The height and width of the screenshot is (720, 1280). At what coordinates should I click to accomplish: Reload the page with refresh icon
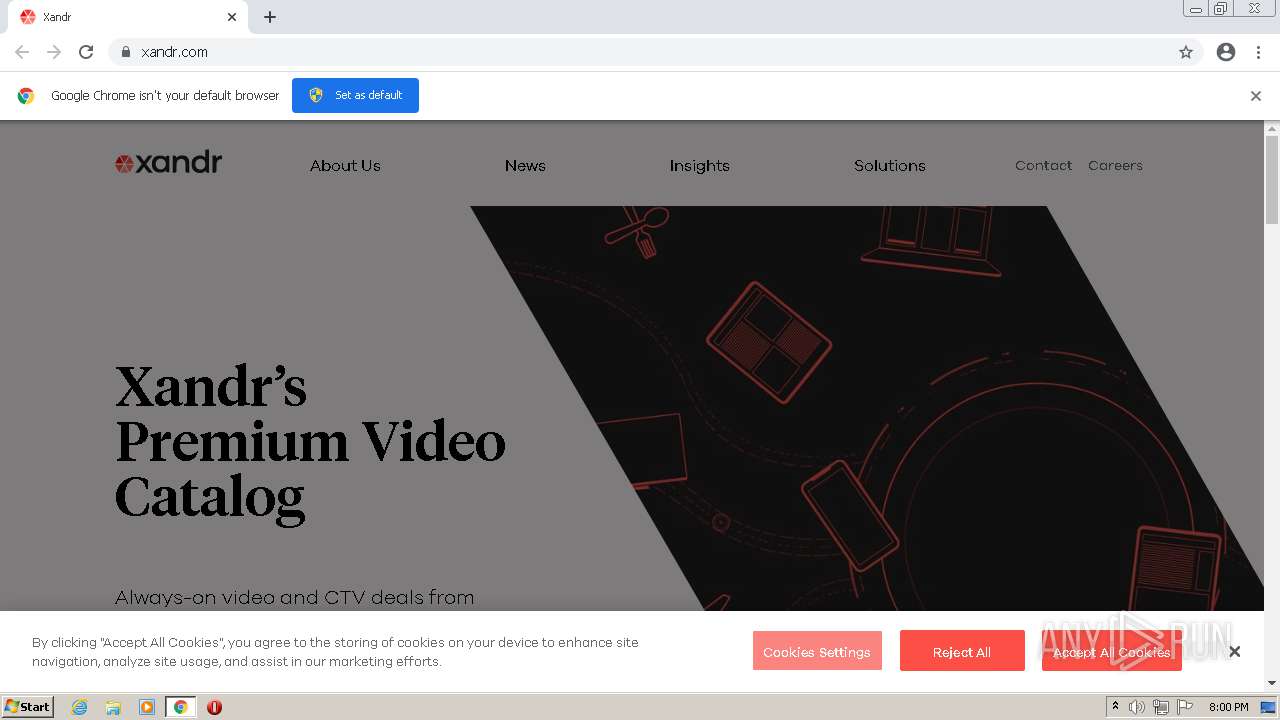pyautogui.click(x=86, y=52)
